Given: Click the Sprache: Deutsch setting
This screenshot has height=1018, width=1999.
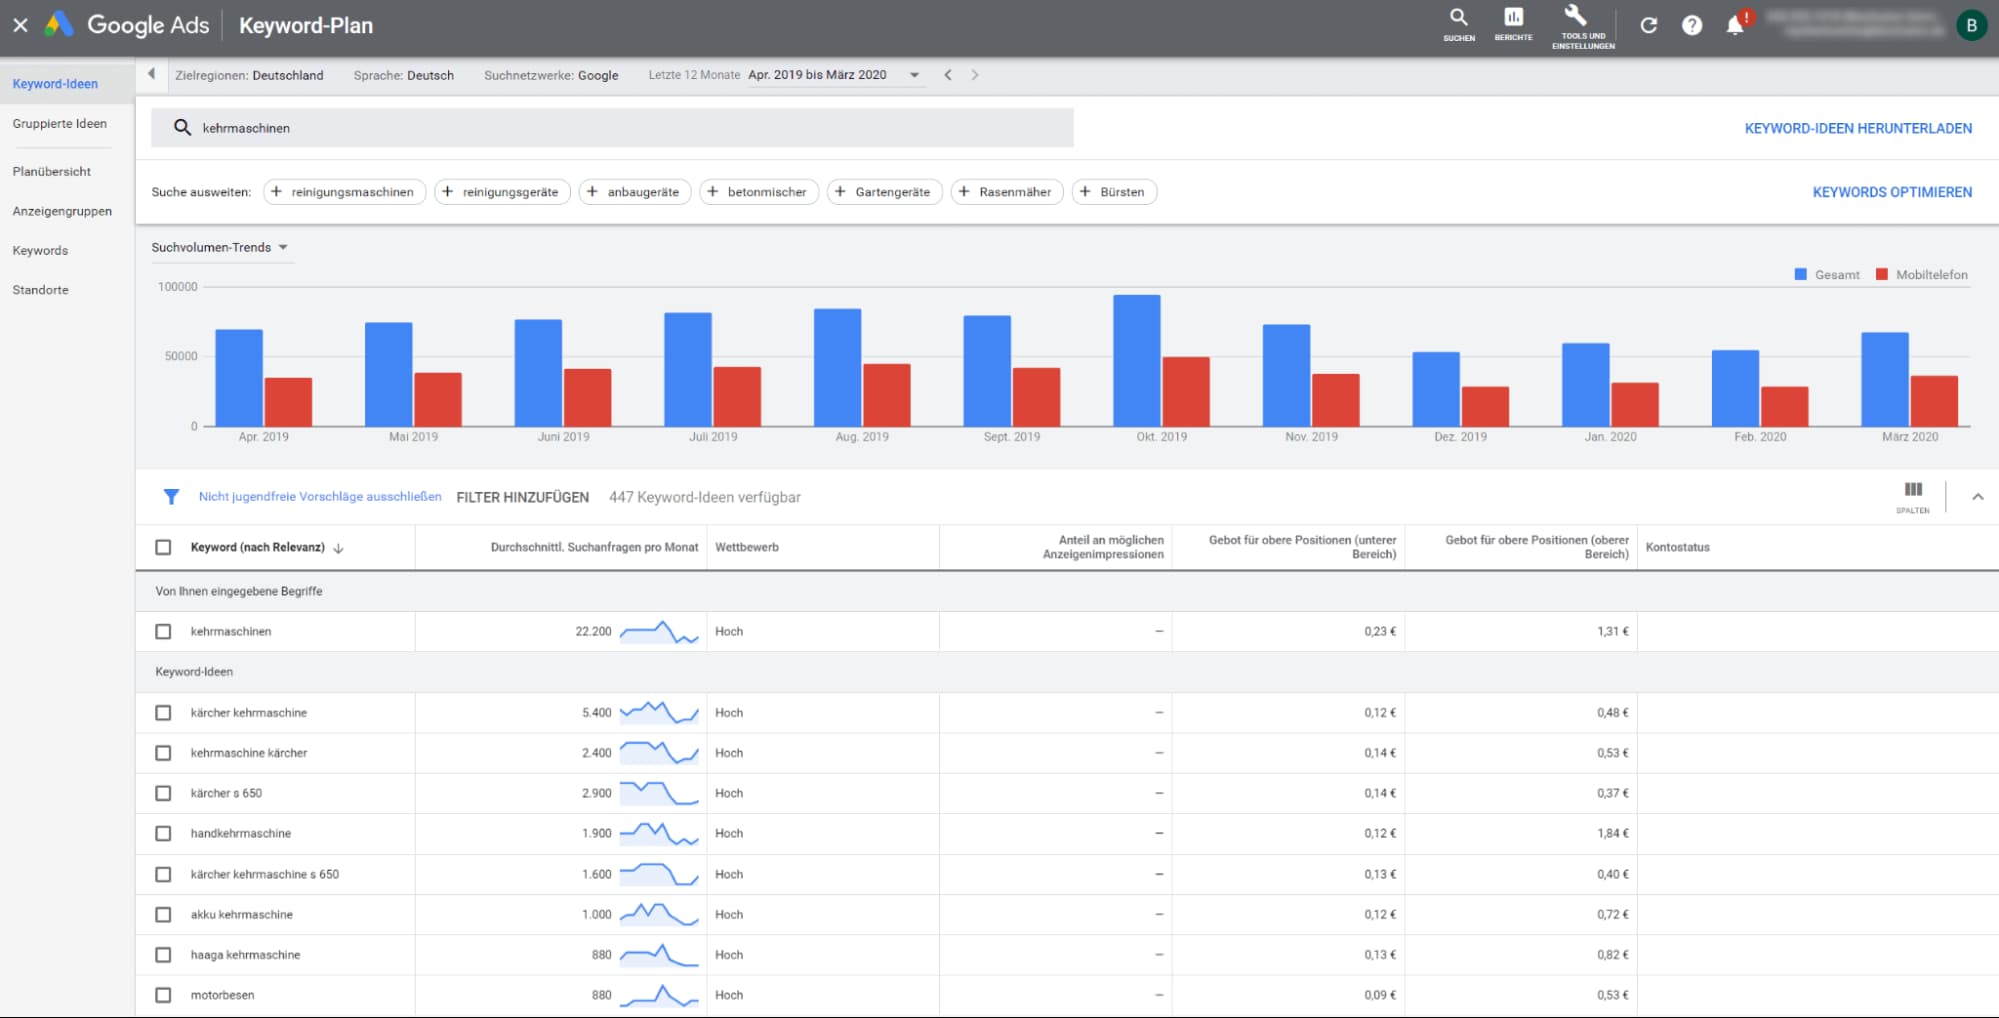Looking at the screenshot, I should pos(403,75).
